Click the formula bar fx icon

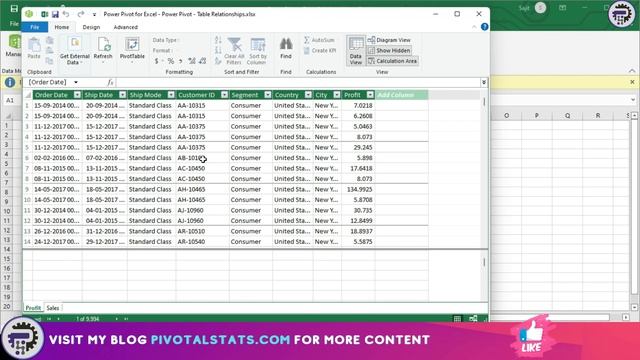110,82
